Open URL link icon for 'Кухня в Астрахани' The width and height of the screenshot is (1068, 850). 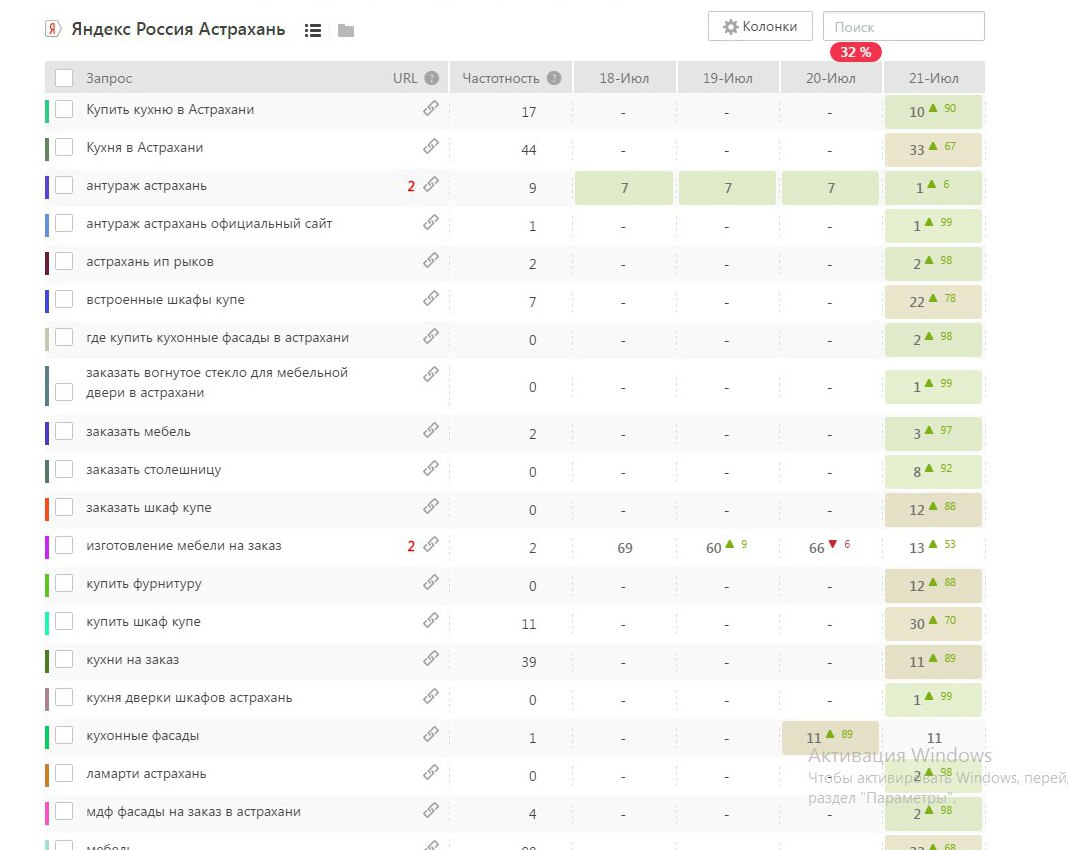431,147
